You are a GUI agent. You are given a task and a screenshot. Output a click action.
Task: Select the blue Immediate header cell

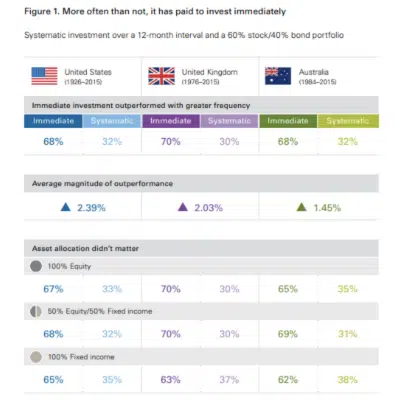point(53,121)
